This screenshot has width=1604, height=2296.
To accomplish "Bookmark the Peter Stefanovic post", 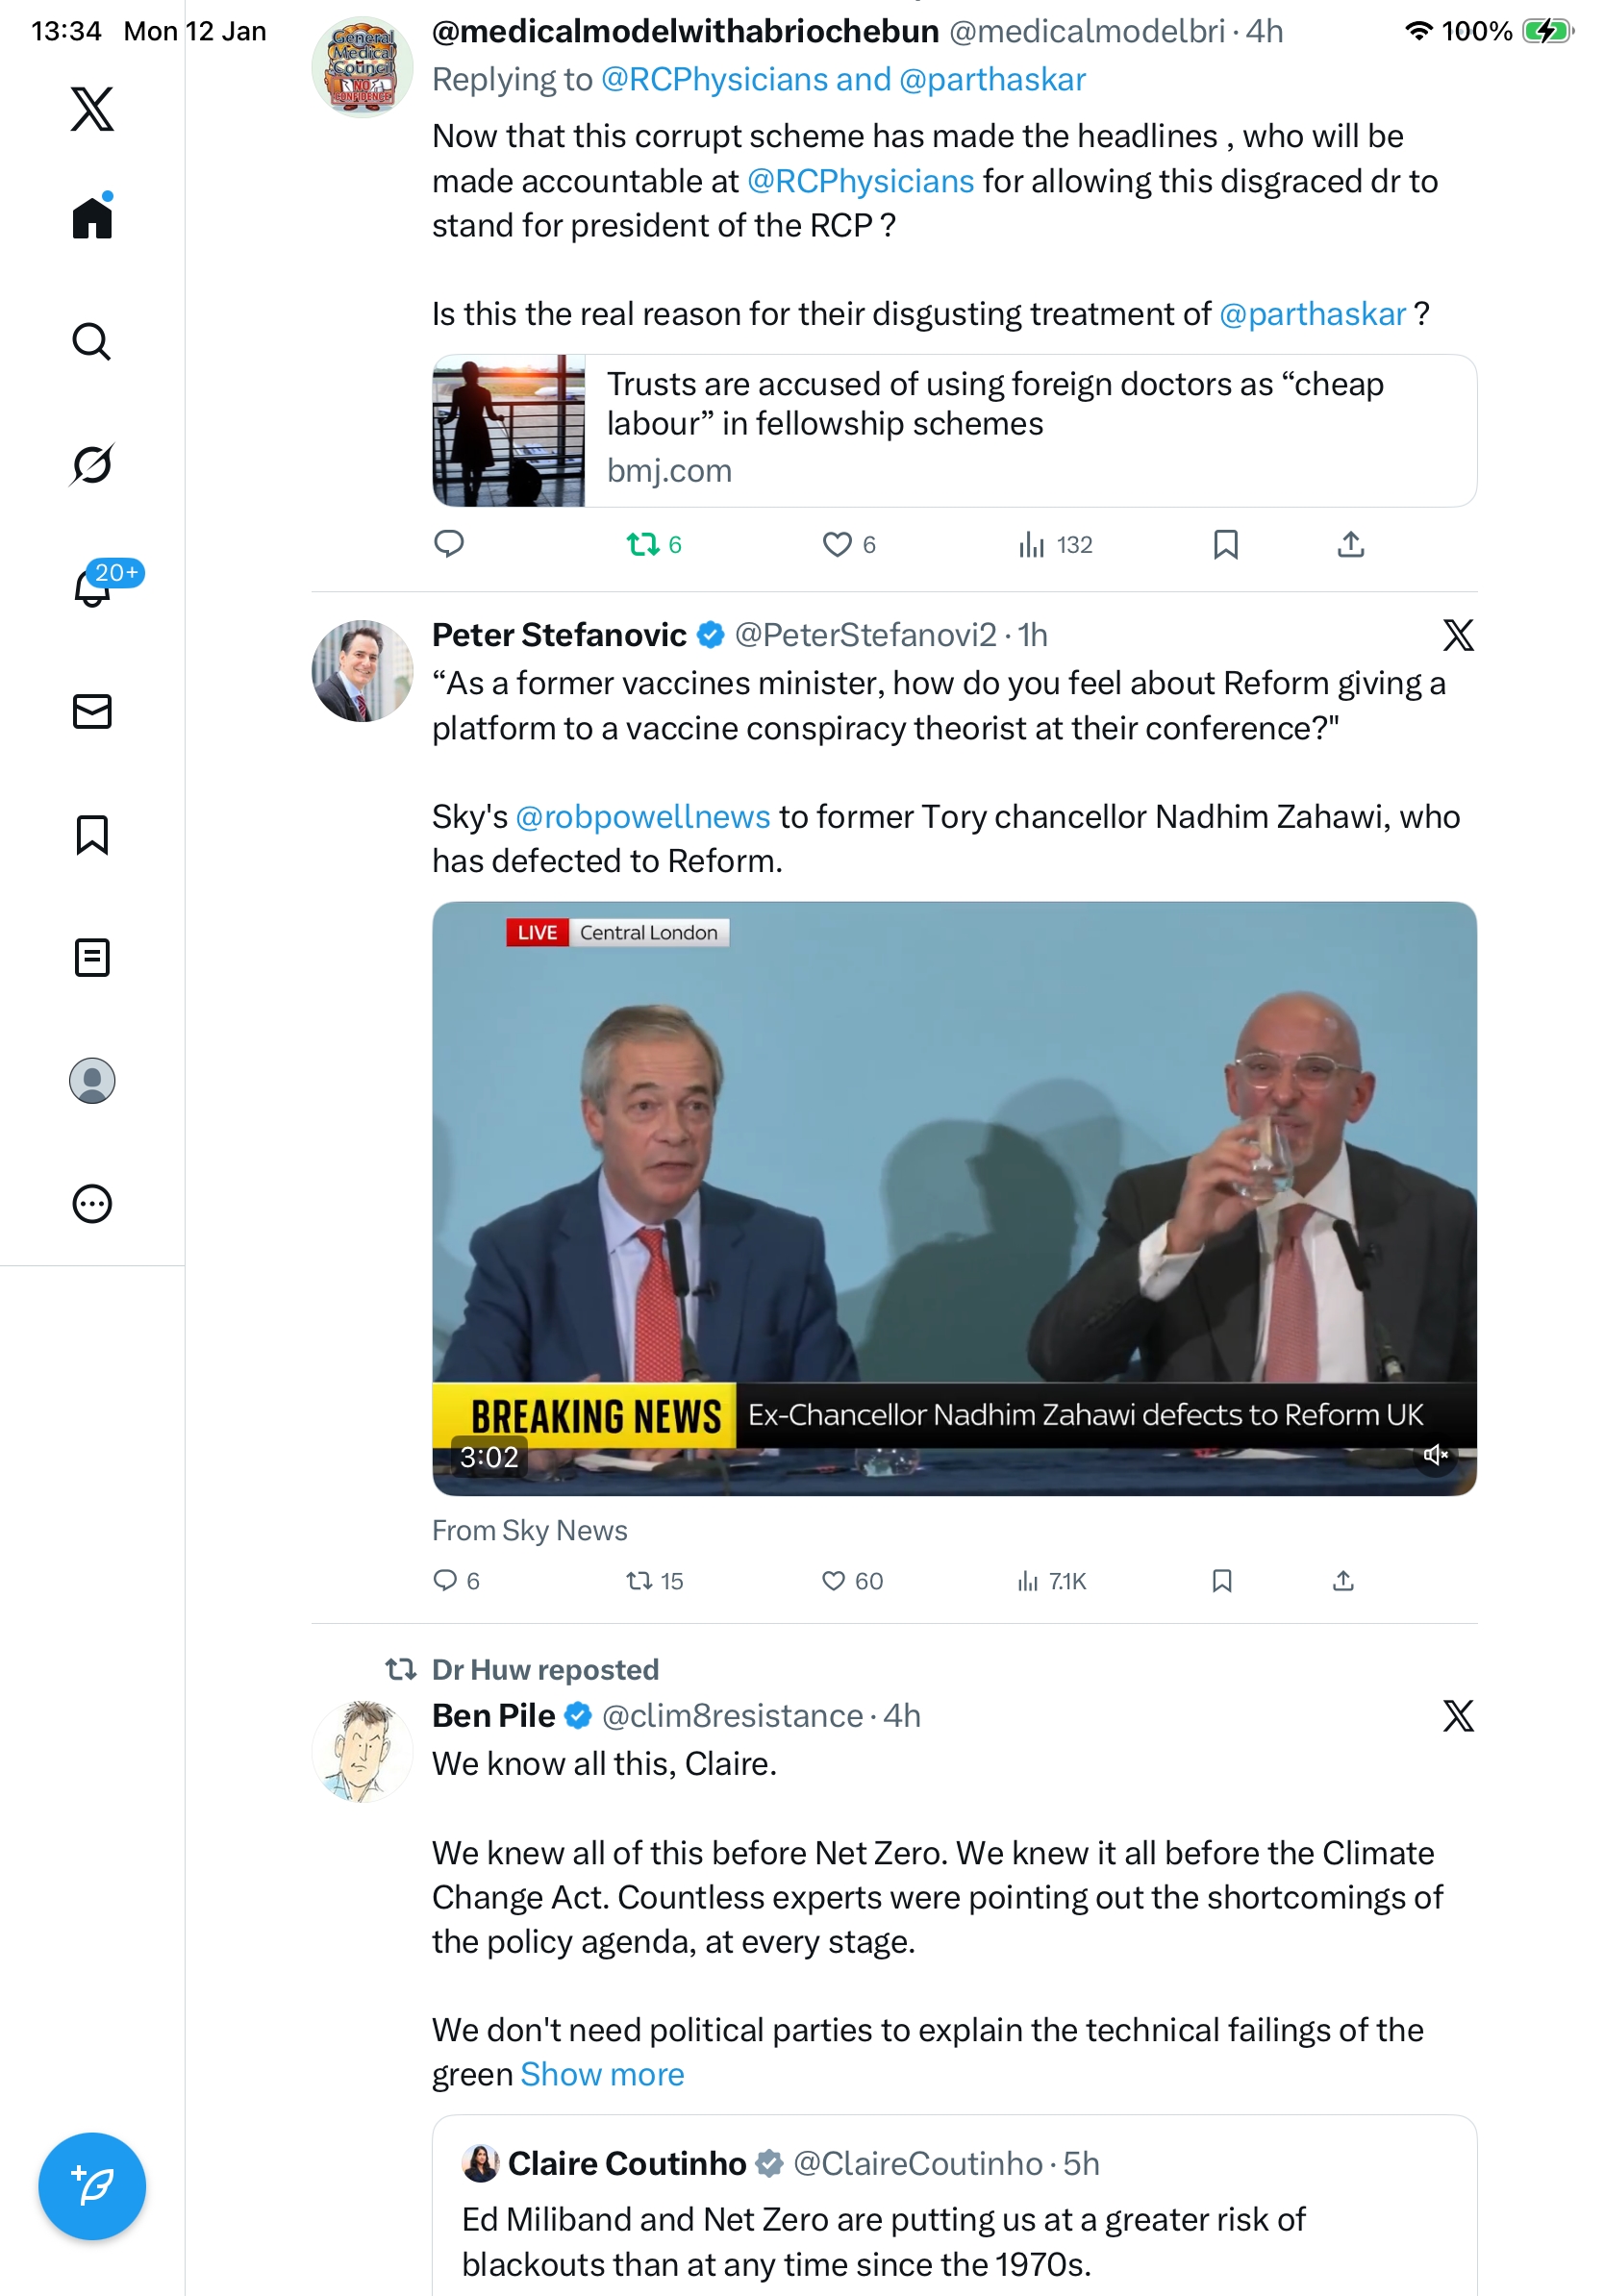I will (x=1221, y=1580).
